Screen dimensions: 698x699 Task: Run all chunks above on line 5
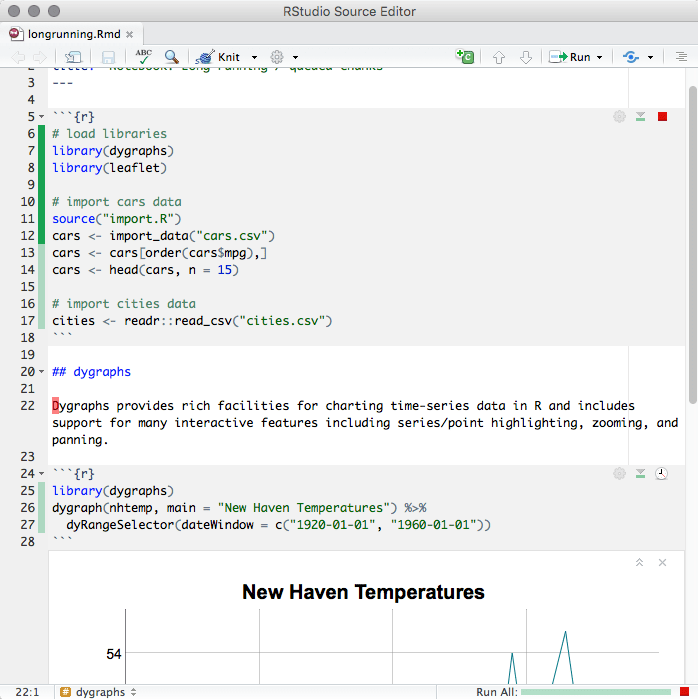[641, 117]
